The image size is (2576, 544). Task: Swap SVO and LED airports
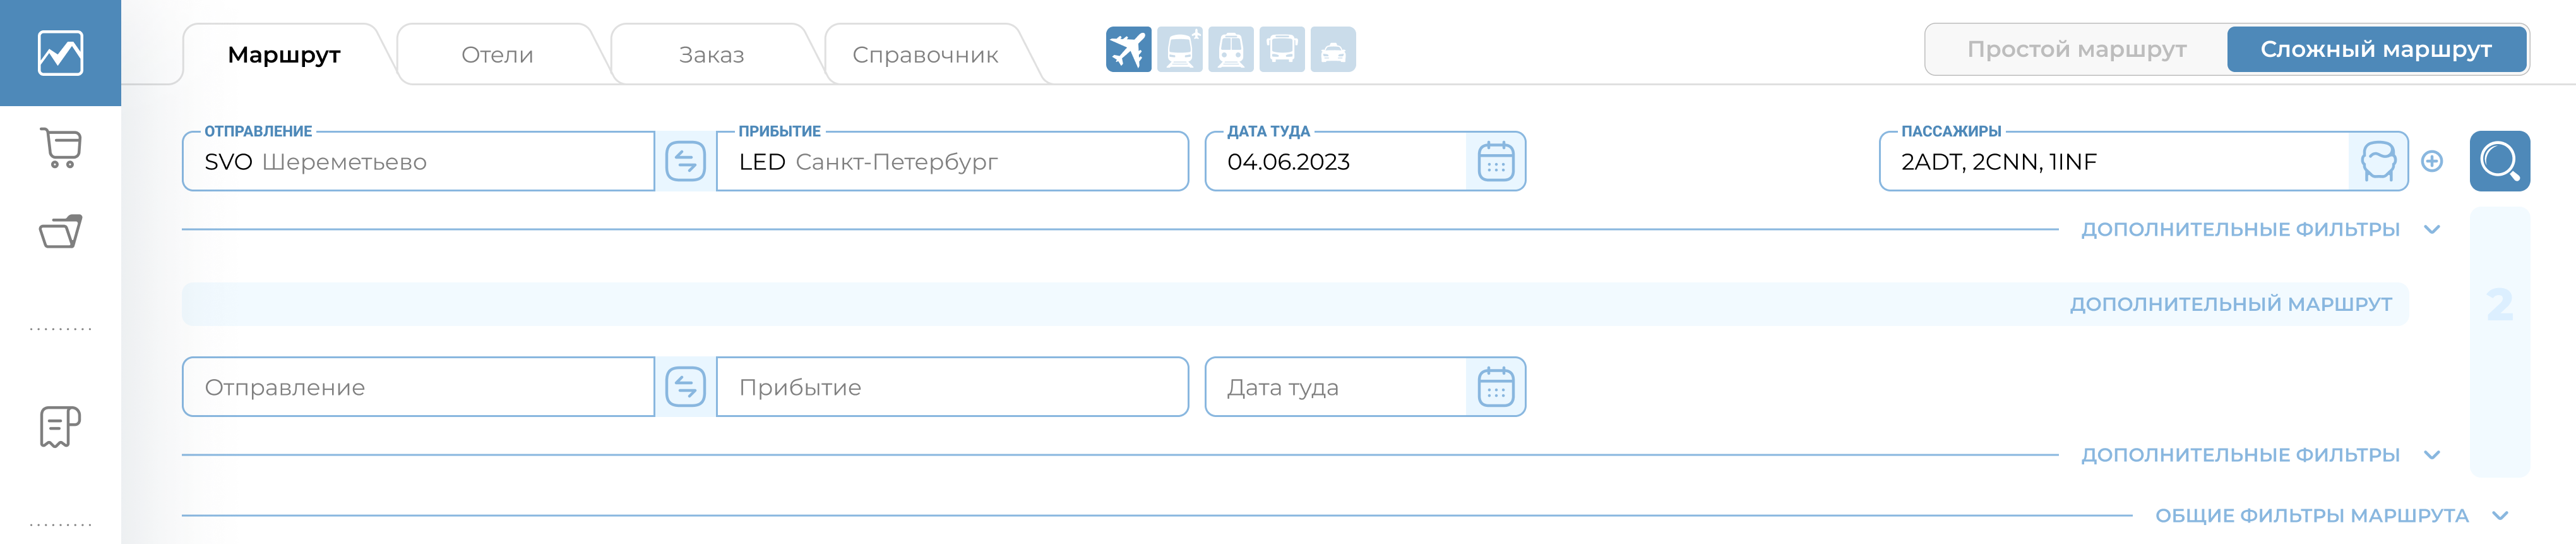[685, 161]
